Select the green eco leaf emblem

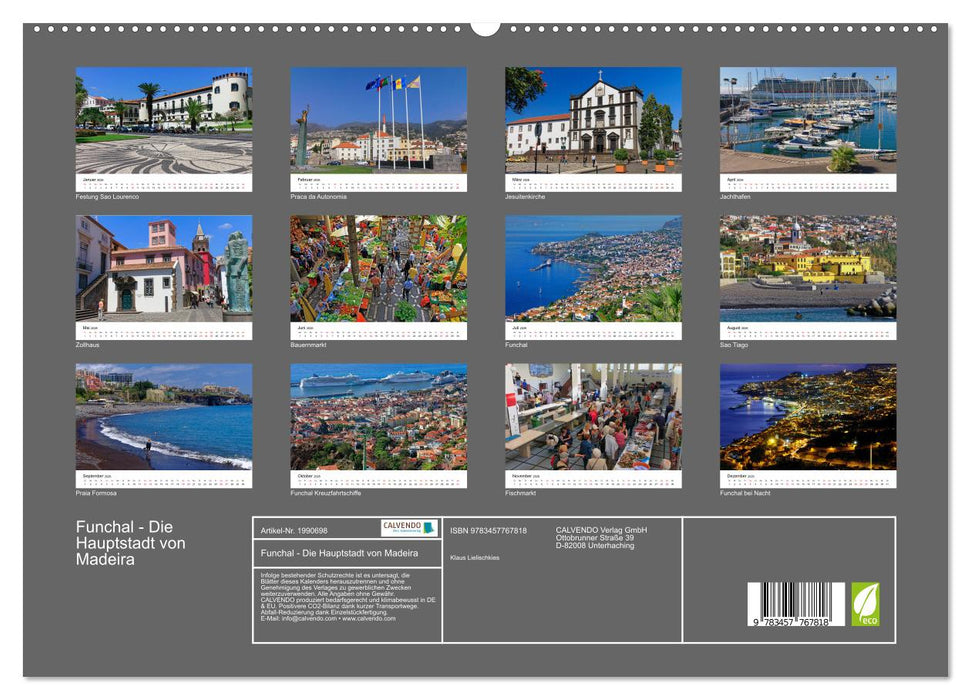click(865, 602)
